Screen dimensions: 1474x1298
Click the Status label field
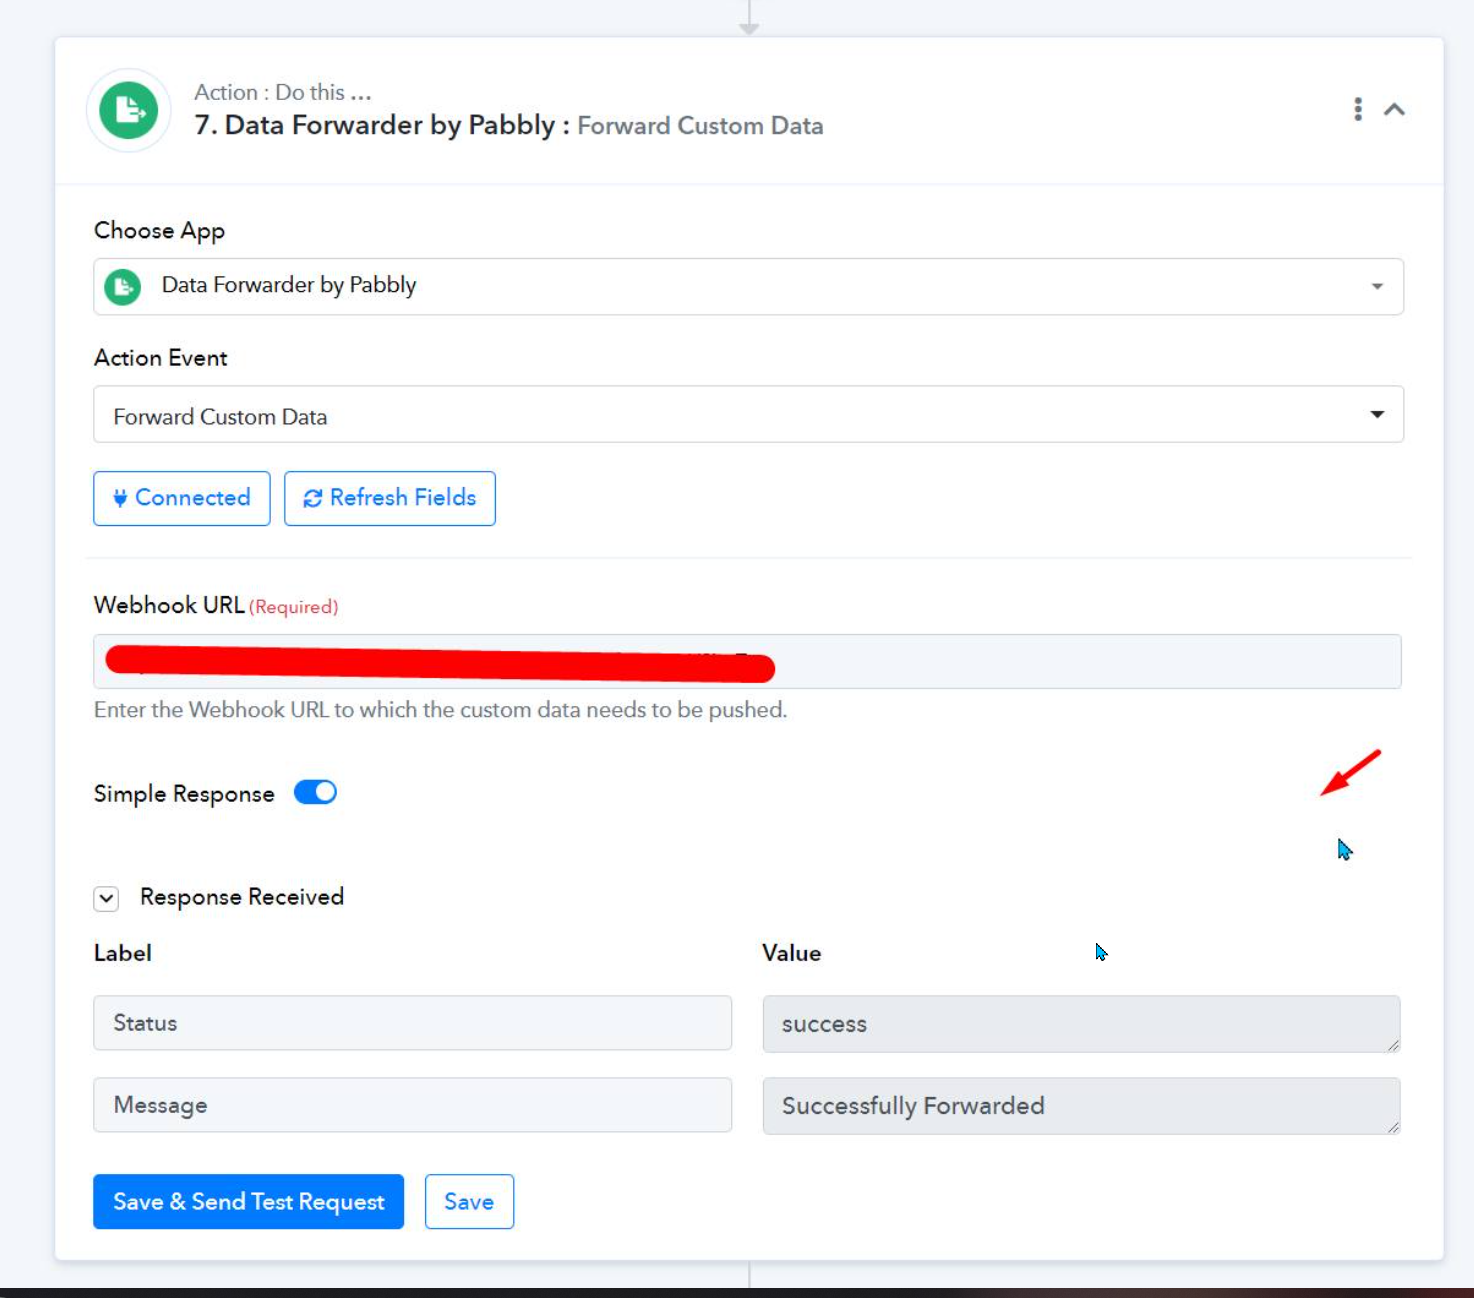point(412,1023)
